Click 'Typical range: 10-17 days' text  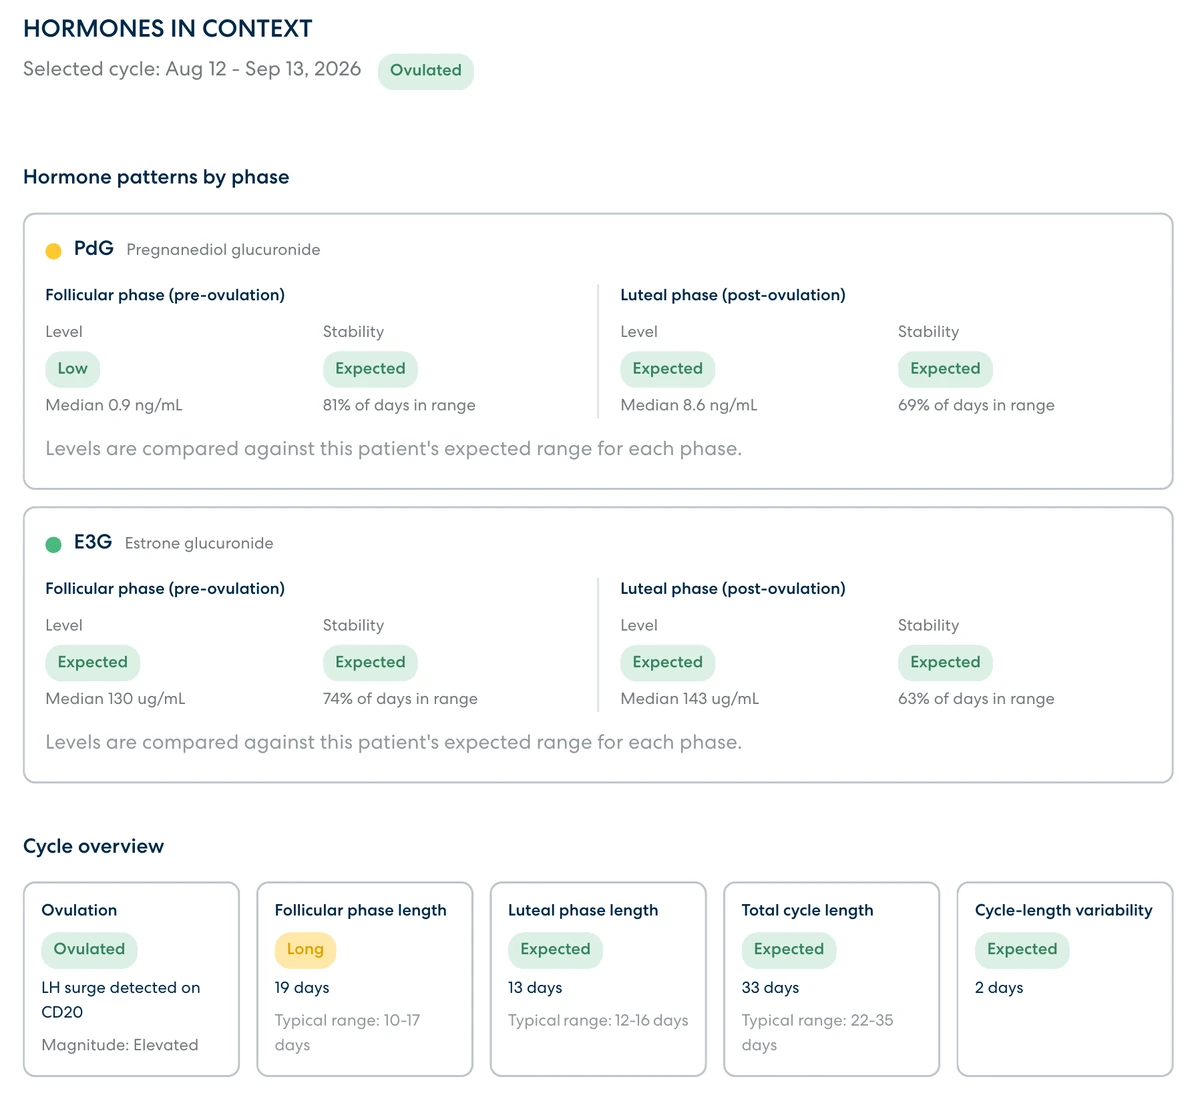click(x=348, y=1033)
